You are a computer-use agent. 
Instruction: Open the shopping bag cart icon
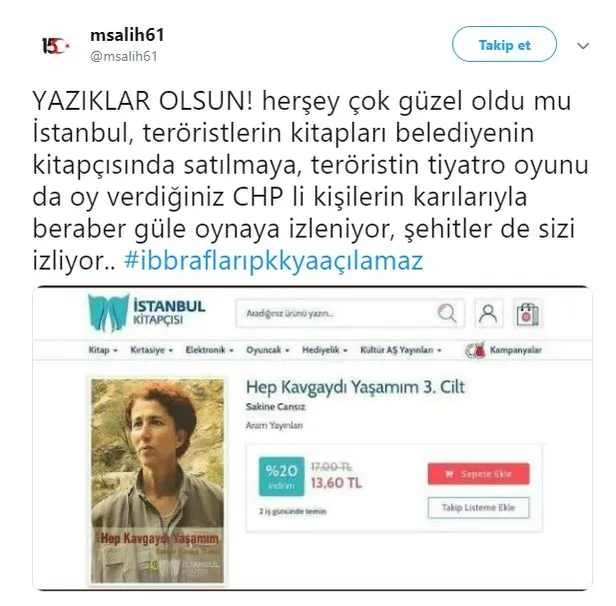pos(528,313)
